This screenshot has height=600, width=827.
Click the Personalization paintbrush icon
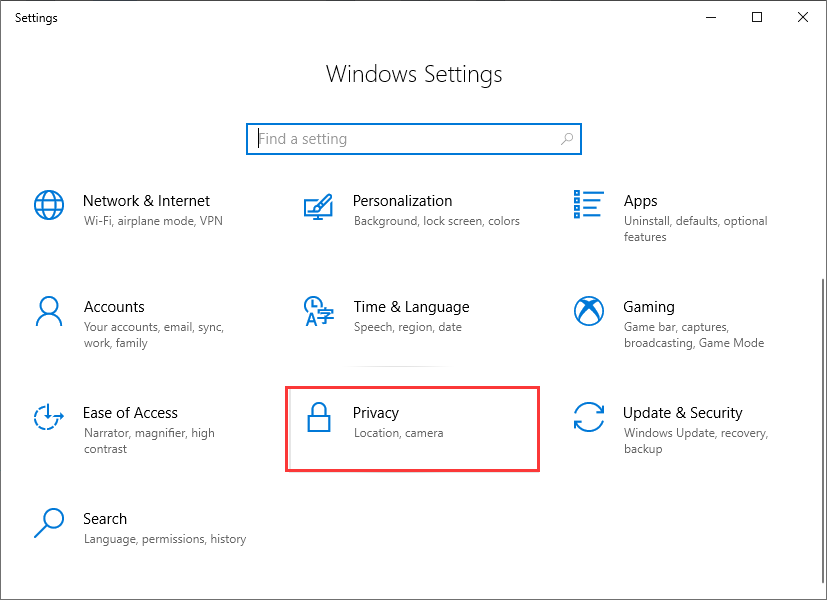point(319,207)
